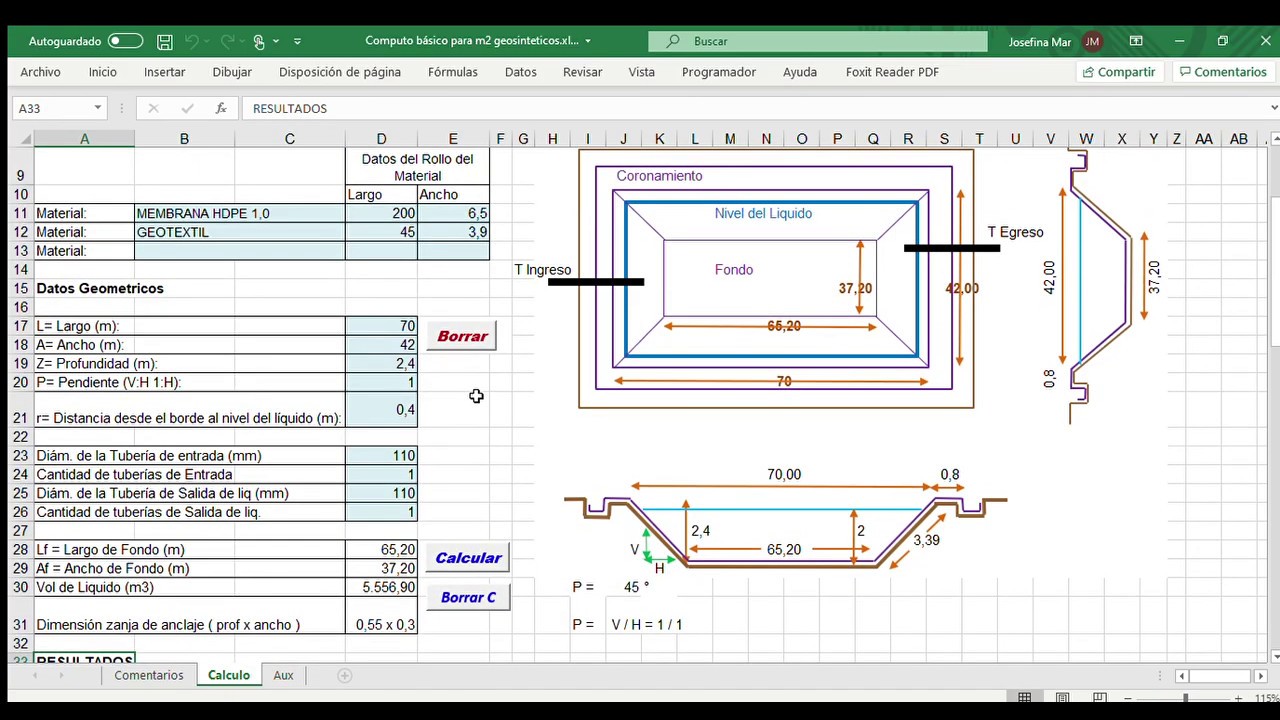Switch to the Inicio tab
The height and width of the screenshot is (720, 1280).
(x=102, y=72)
